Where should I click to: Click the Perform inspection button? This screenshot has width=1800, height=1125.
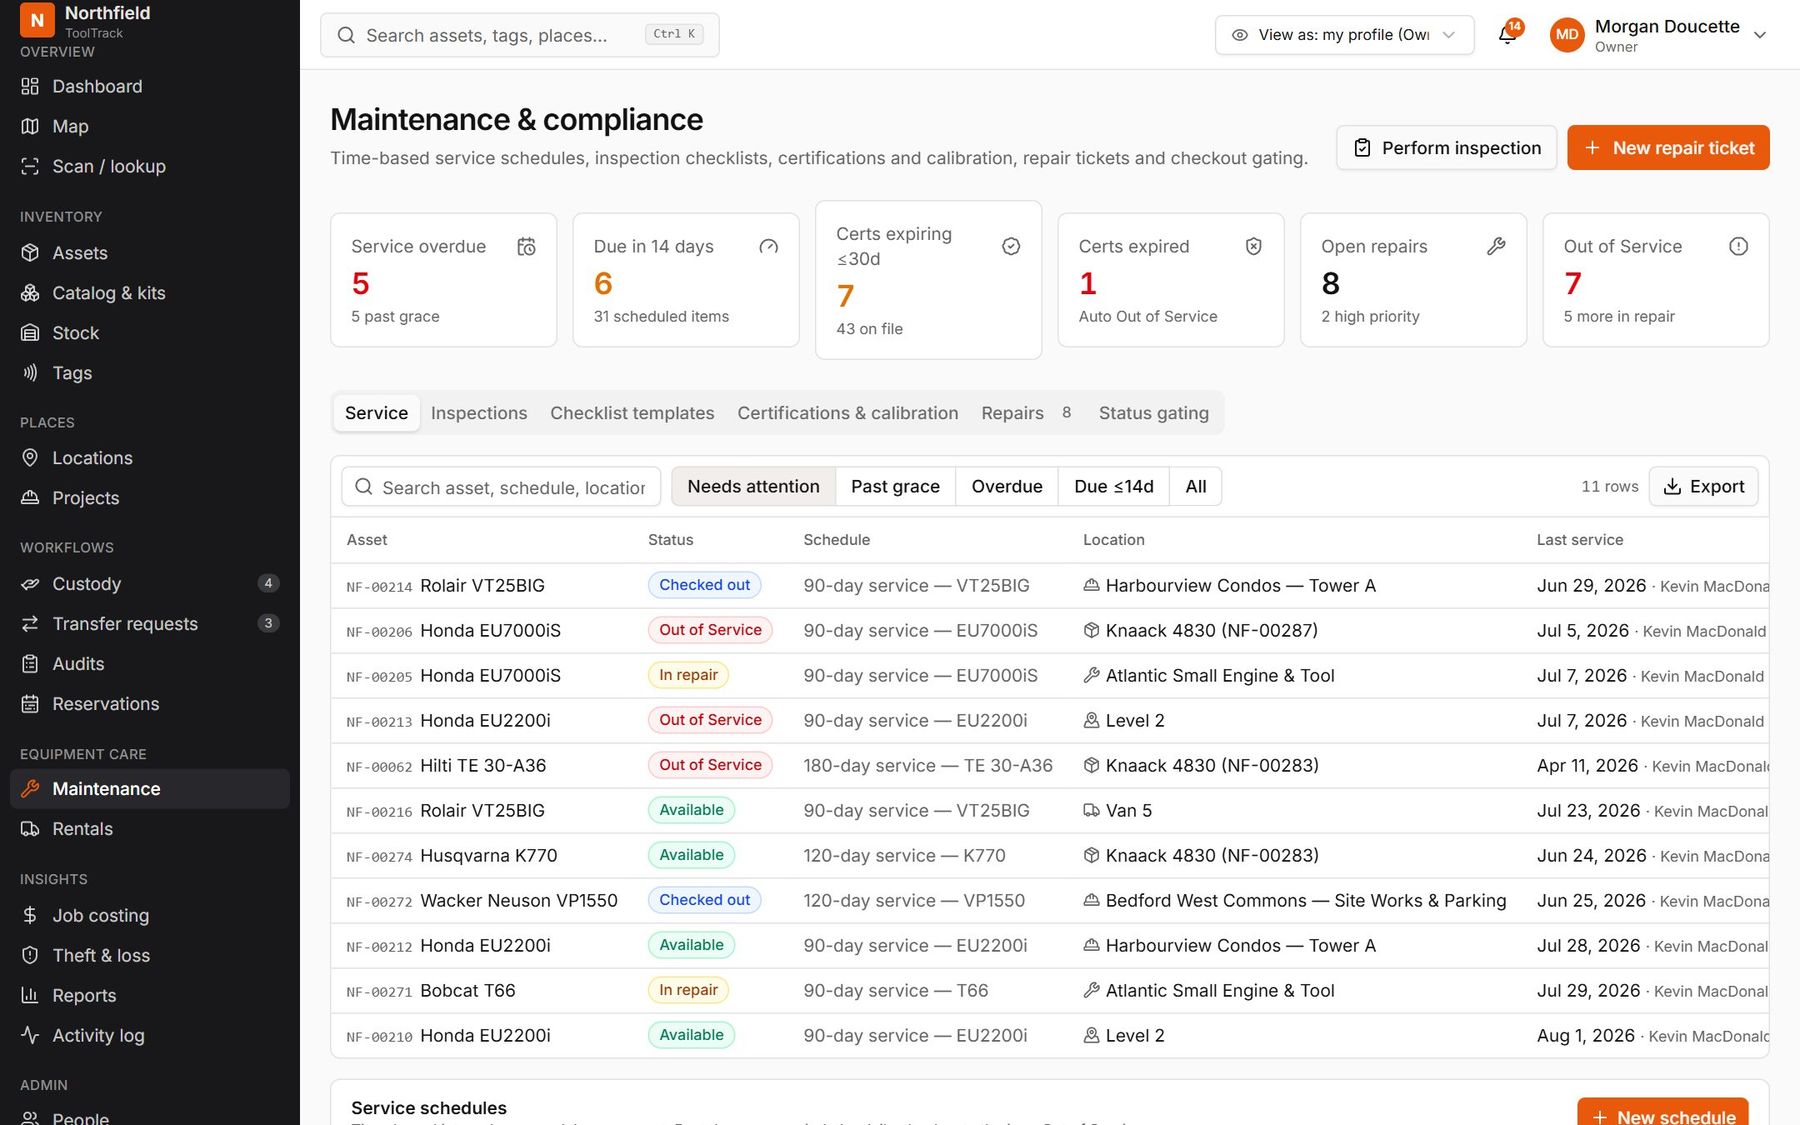1446,148
